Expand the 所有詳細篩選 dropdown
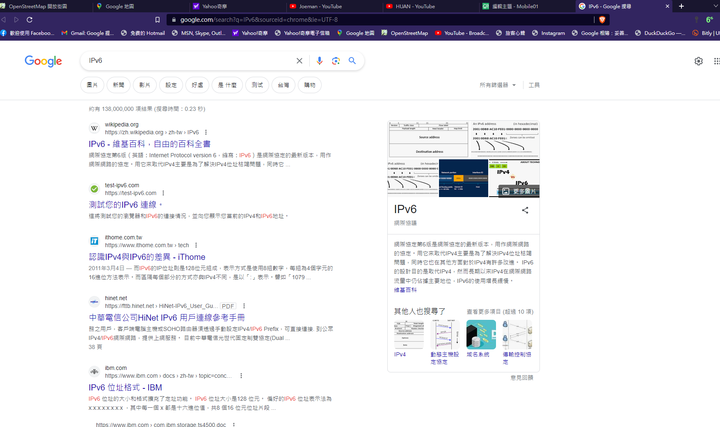Viewport: 720px width, 427px height. 497,85
